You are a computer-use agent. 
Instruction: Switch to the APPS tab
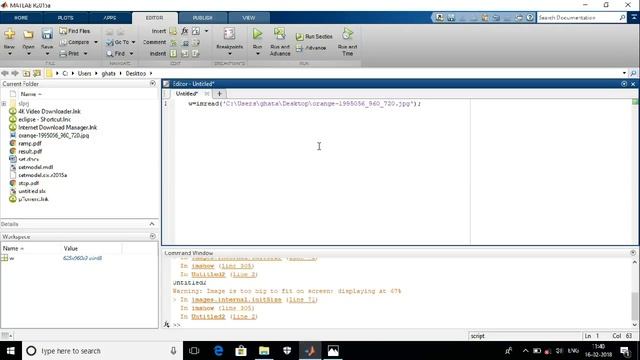point(109,18)
